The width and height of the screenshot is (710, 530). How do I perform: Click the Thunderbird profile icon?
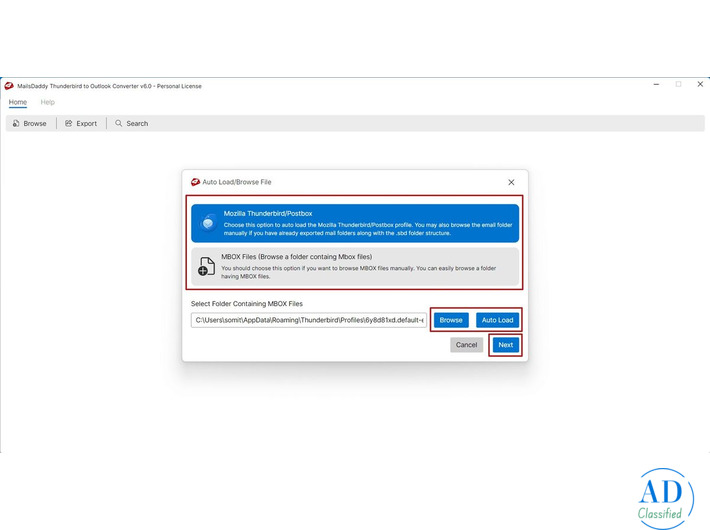click(x=208, y=223)
